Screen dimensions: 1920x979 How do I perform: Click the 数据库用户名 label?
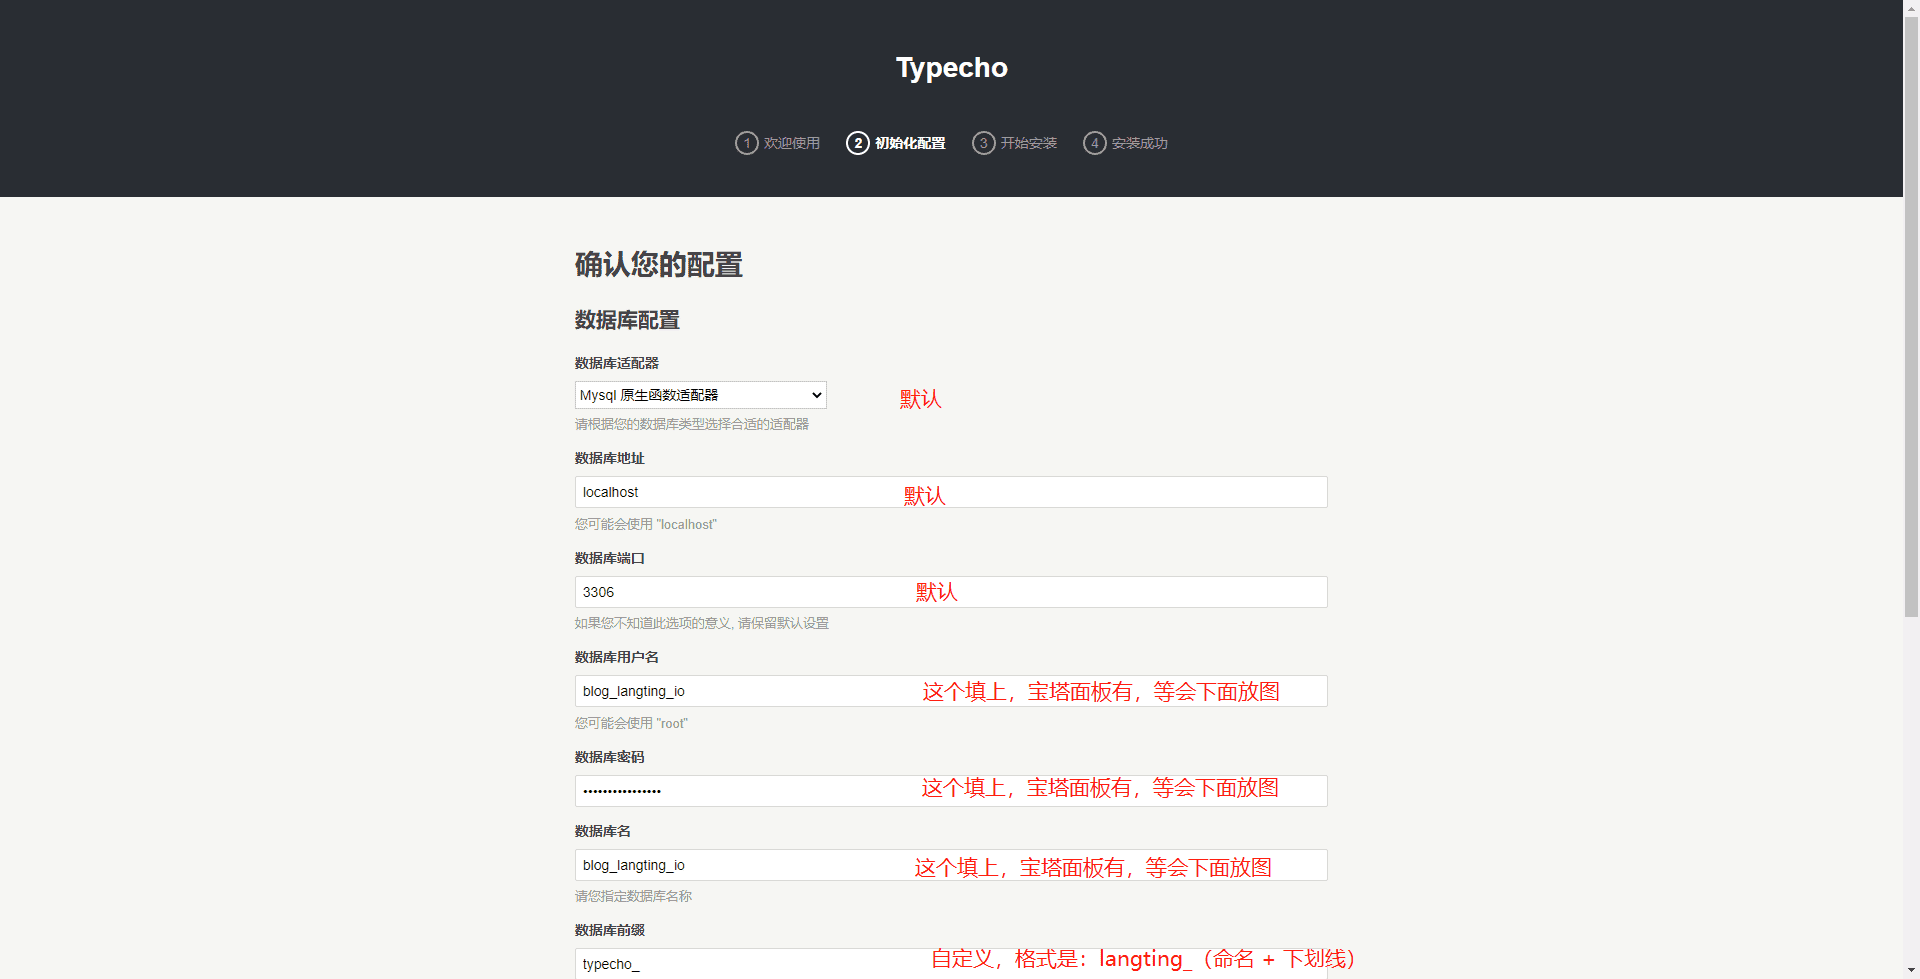point(617,657)
